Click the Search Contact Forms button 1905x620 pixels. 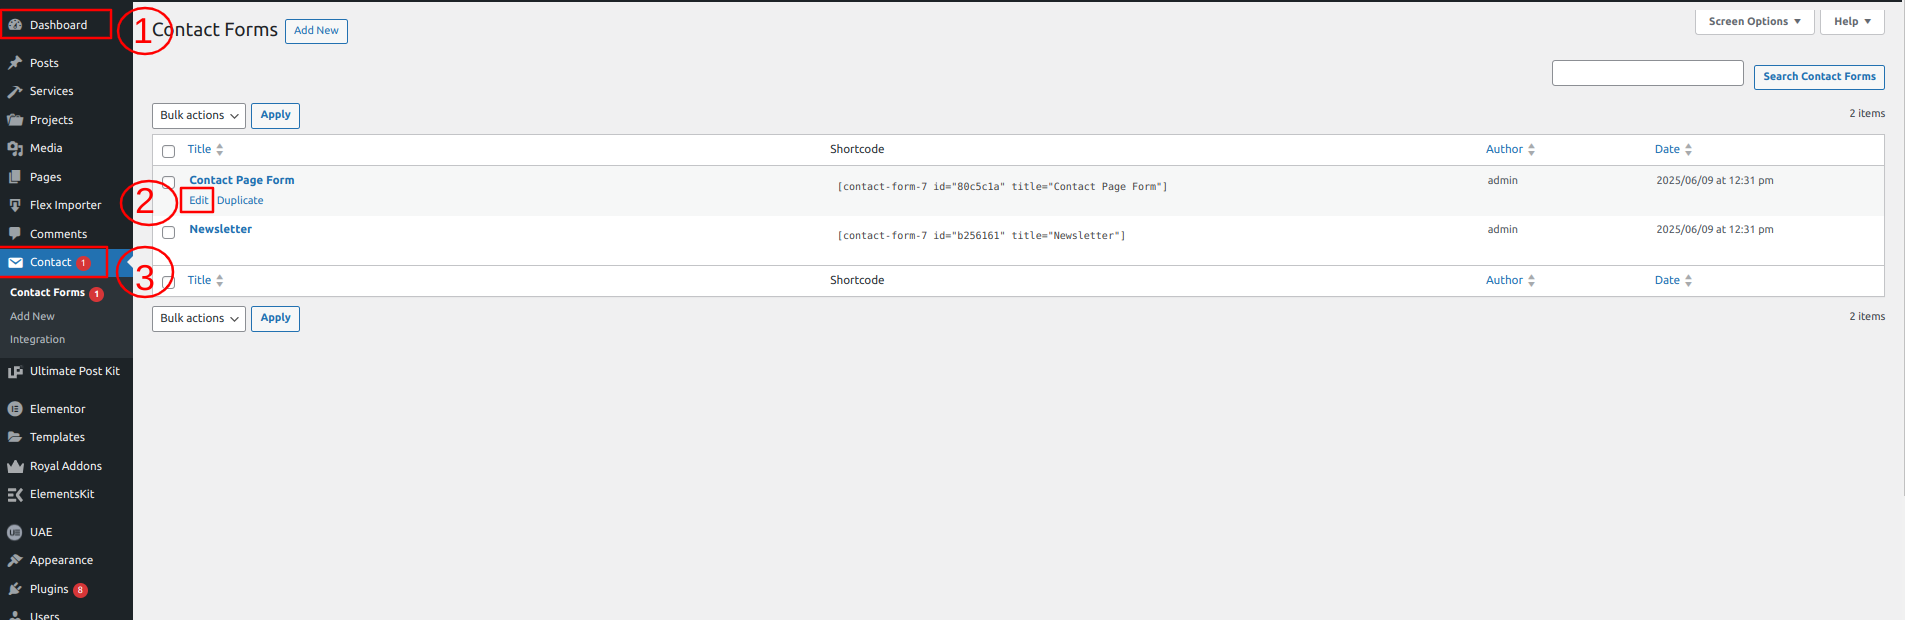tap(1819, 77)
